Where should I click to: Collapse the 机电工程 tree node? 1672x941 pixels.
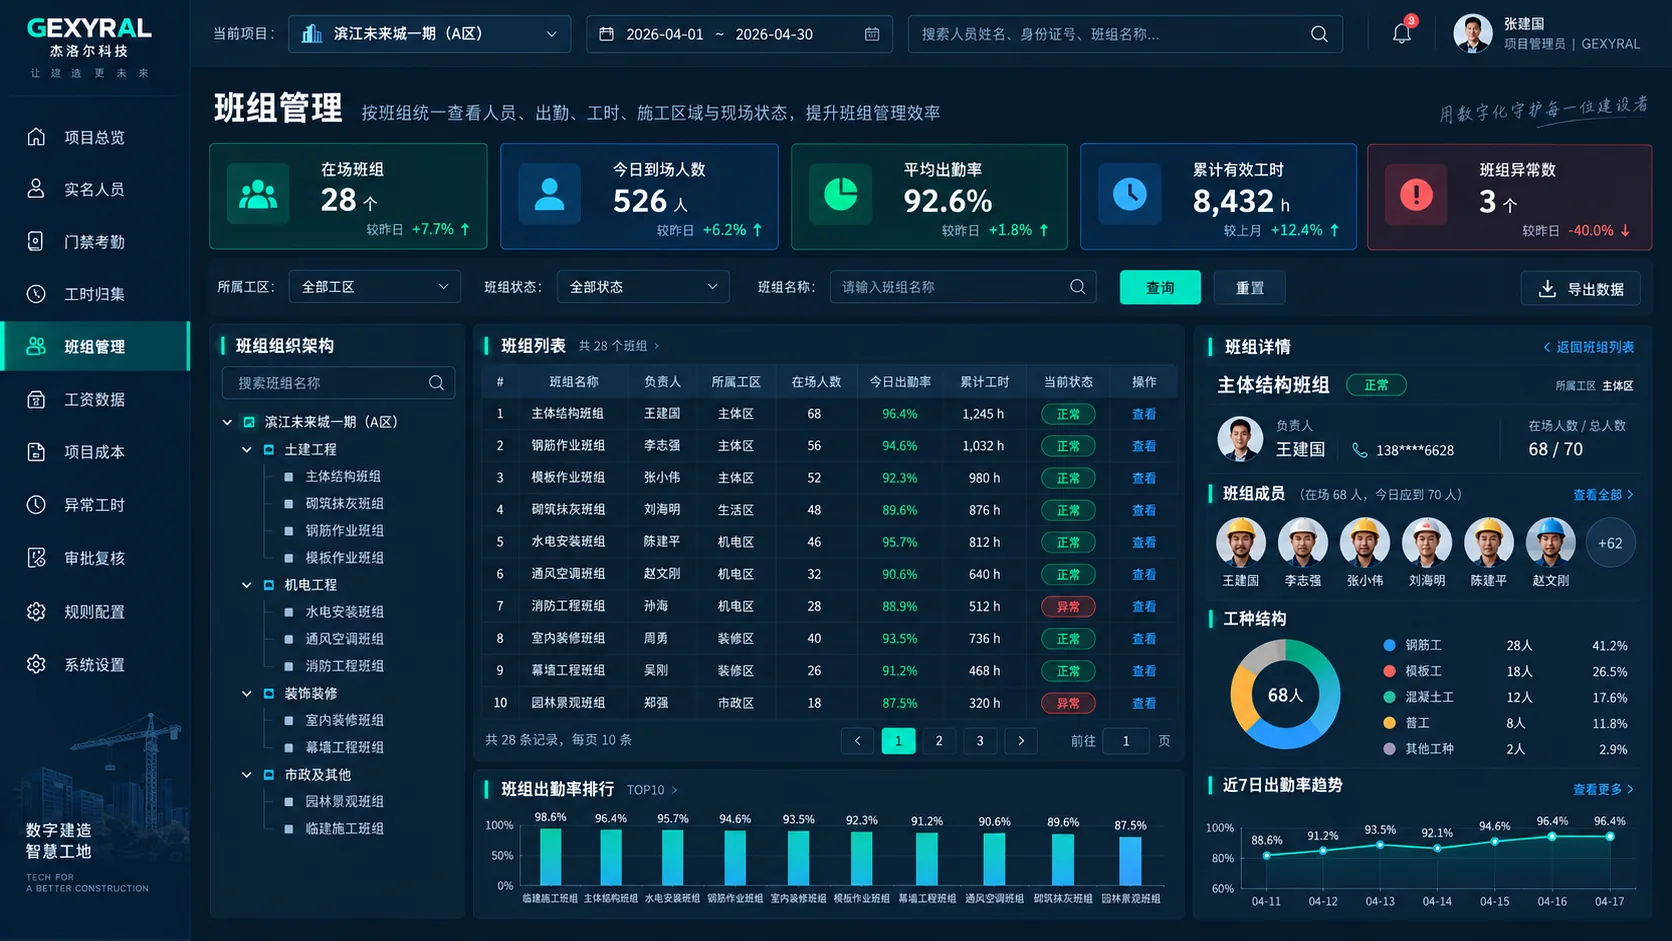point(246,585)
